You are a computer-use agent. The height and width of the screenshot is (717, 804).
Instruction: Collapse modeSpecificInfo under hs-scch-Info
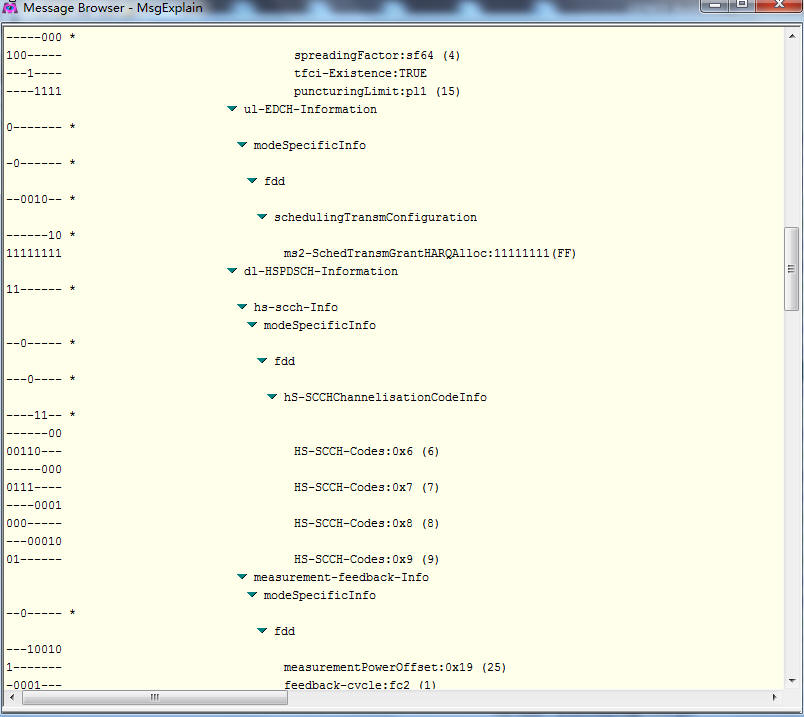point(252,325)
